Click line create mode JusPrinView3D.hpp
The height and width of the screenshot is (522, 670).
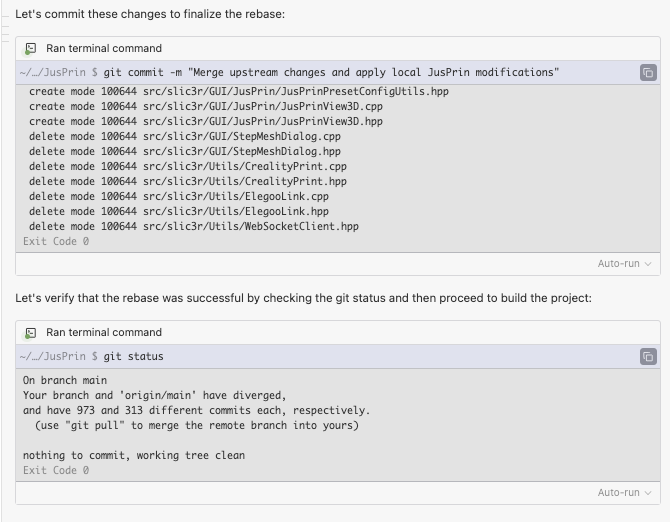(206, 121)
